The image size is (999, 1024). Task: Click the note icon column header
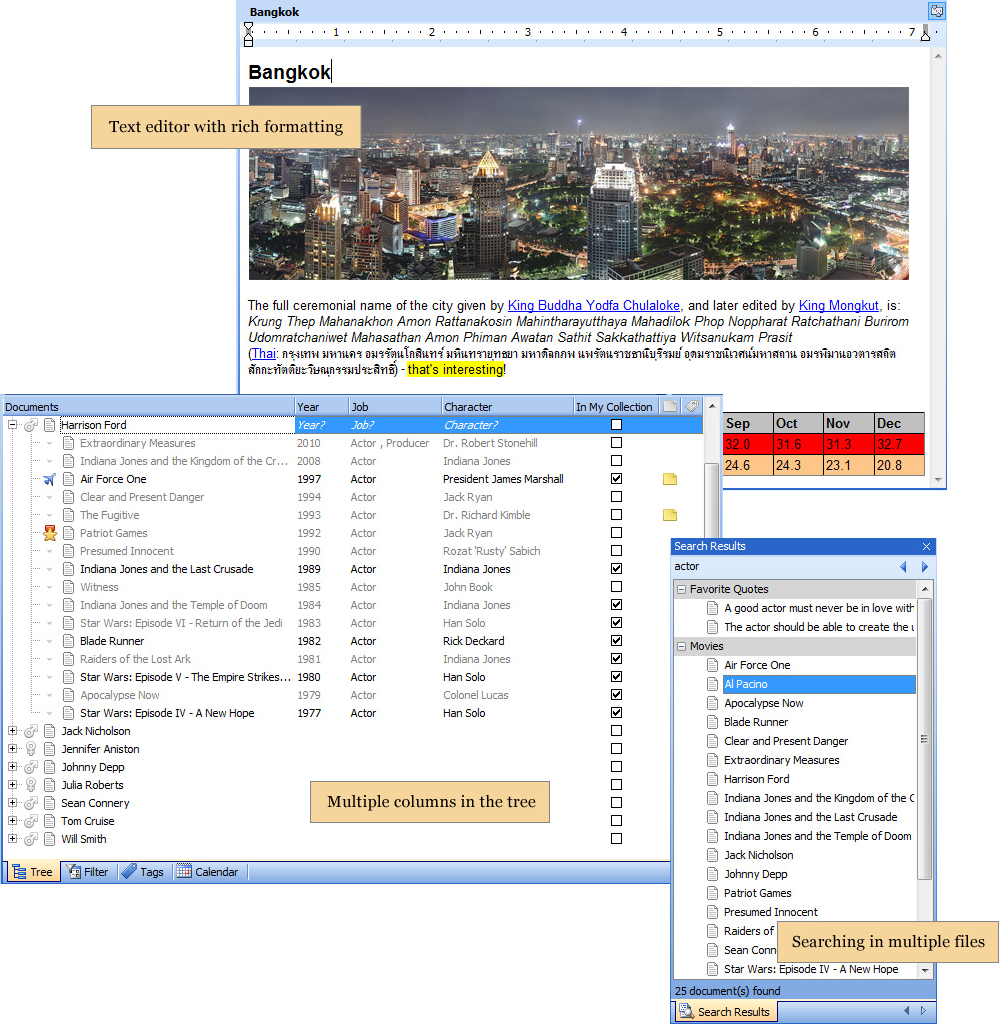tap(670, 406)
